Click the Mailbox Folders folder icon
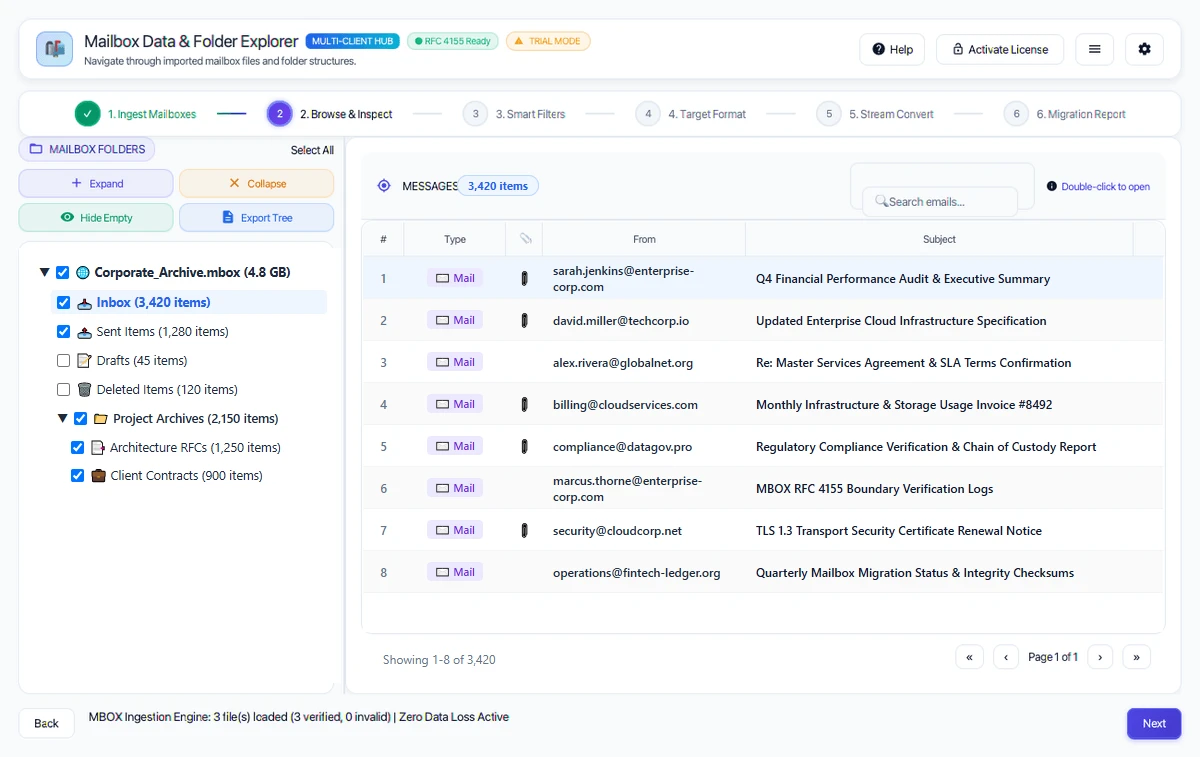The width and height of the screenshot is (1200, 757). point(36,149)
